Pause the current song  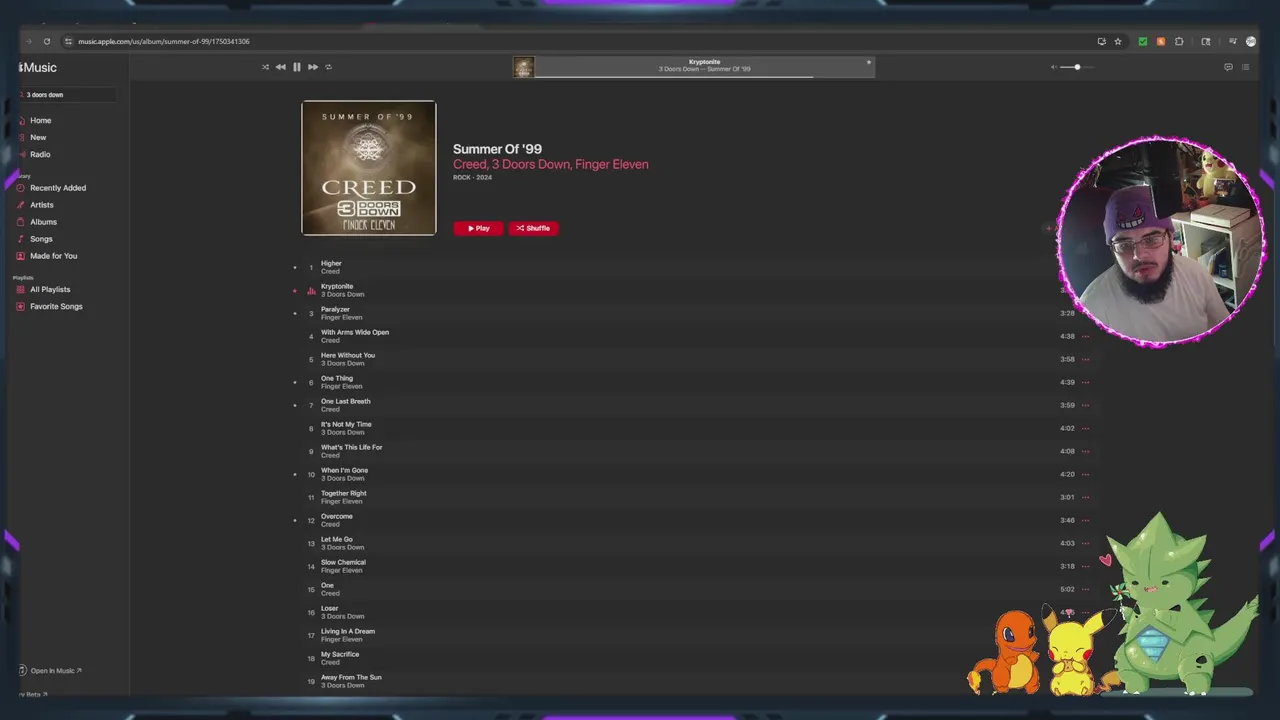click(297, 67)
